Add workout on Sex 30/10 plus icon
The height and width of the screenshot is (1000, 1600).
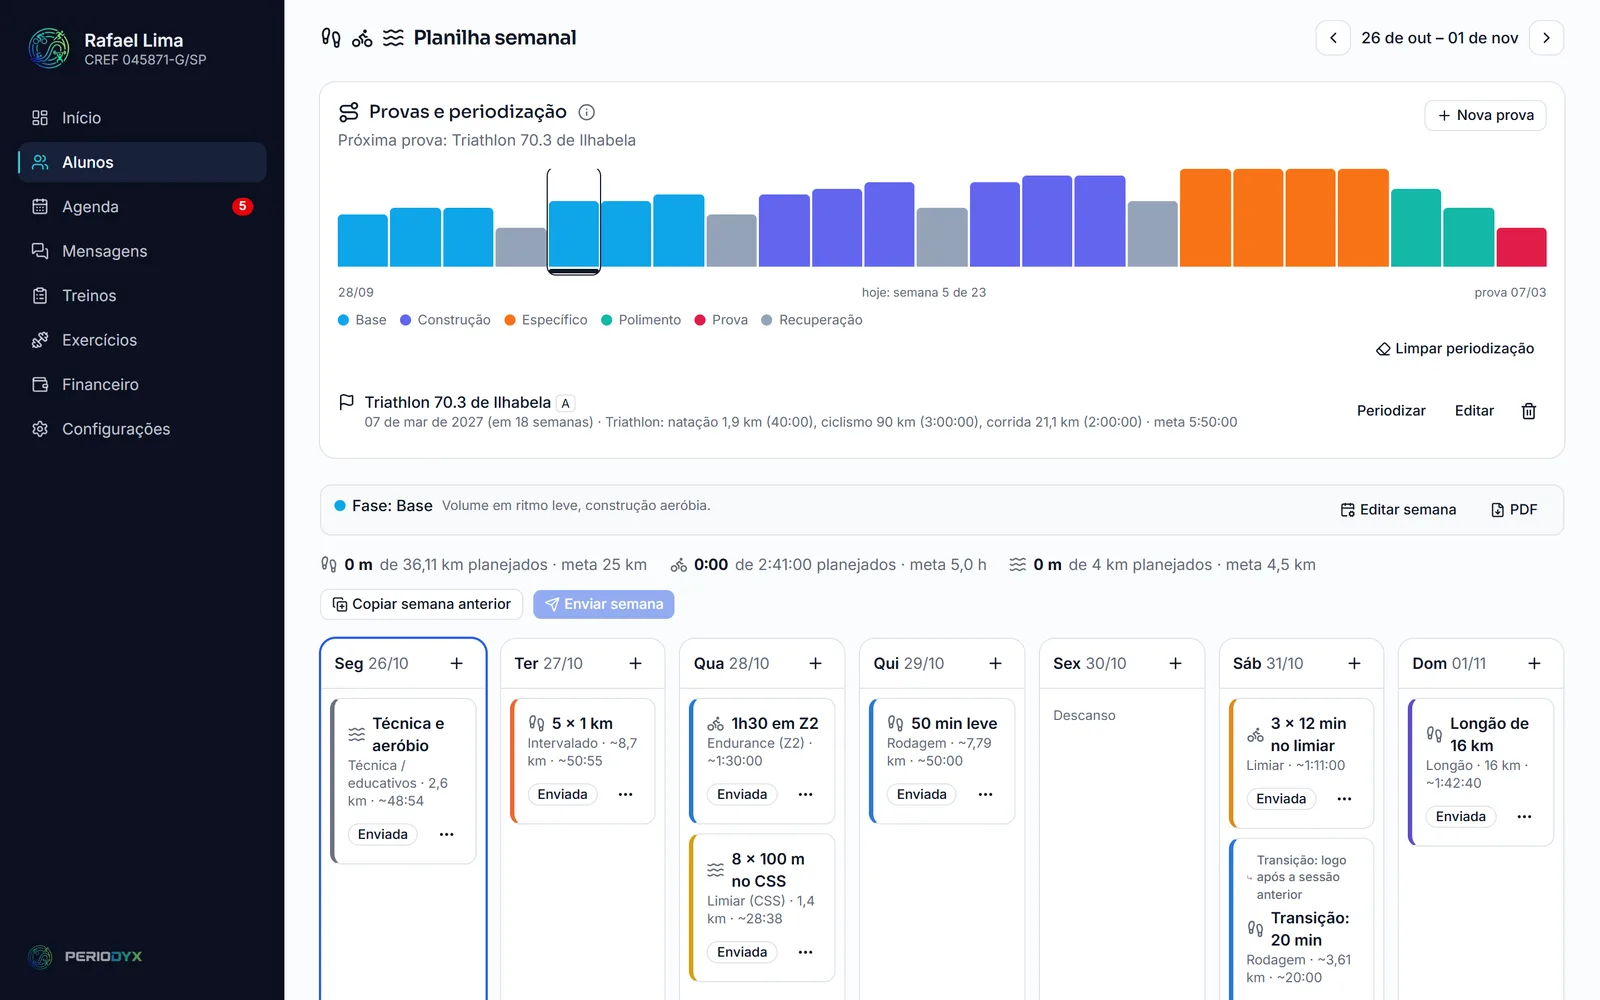point(1175,664)
